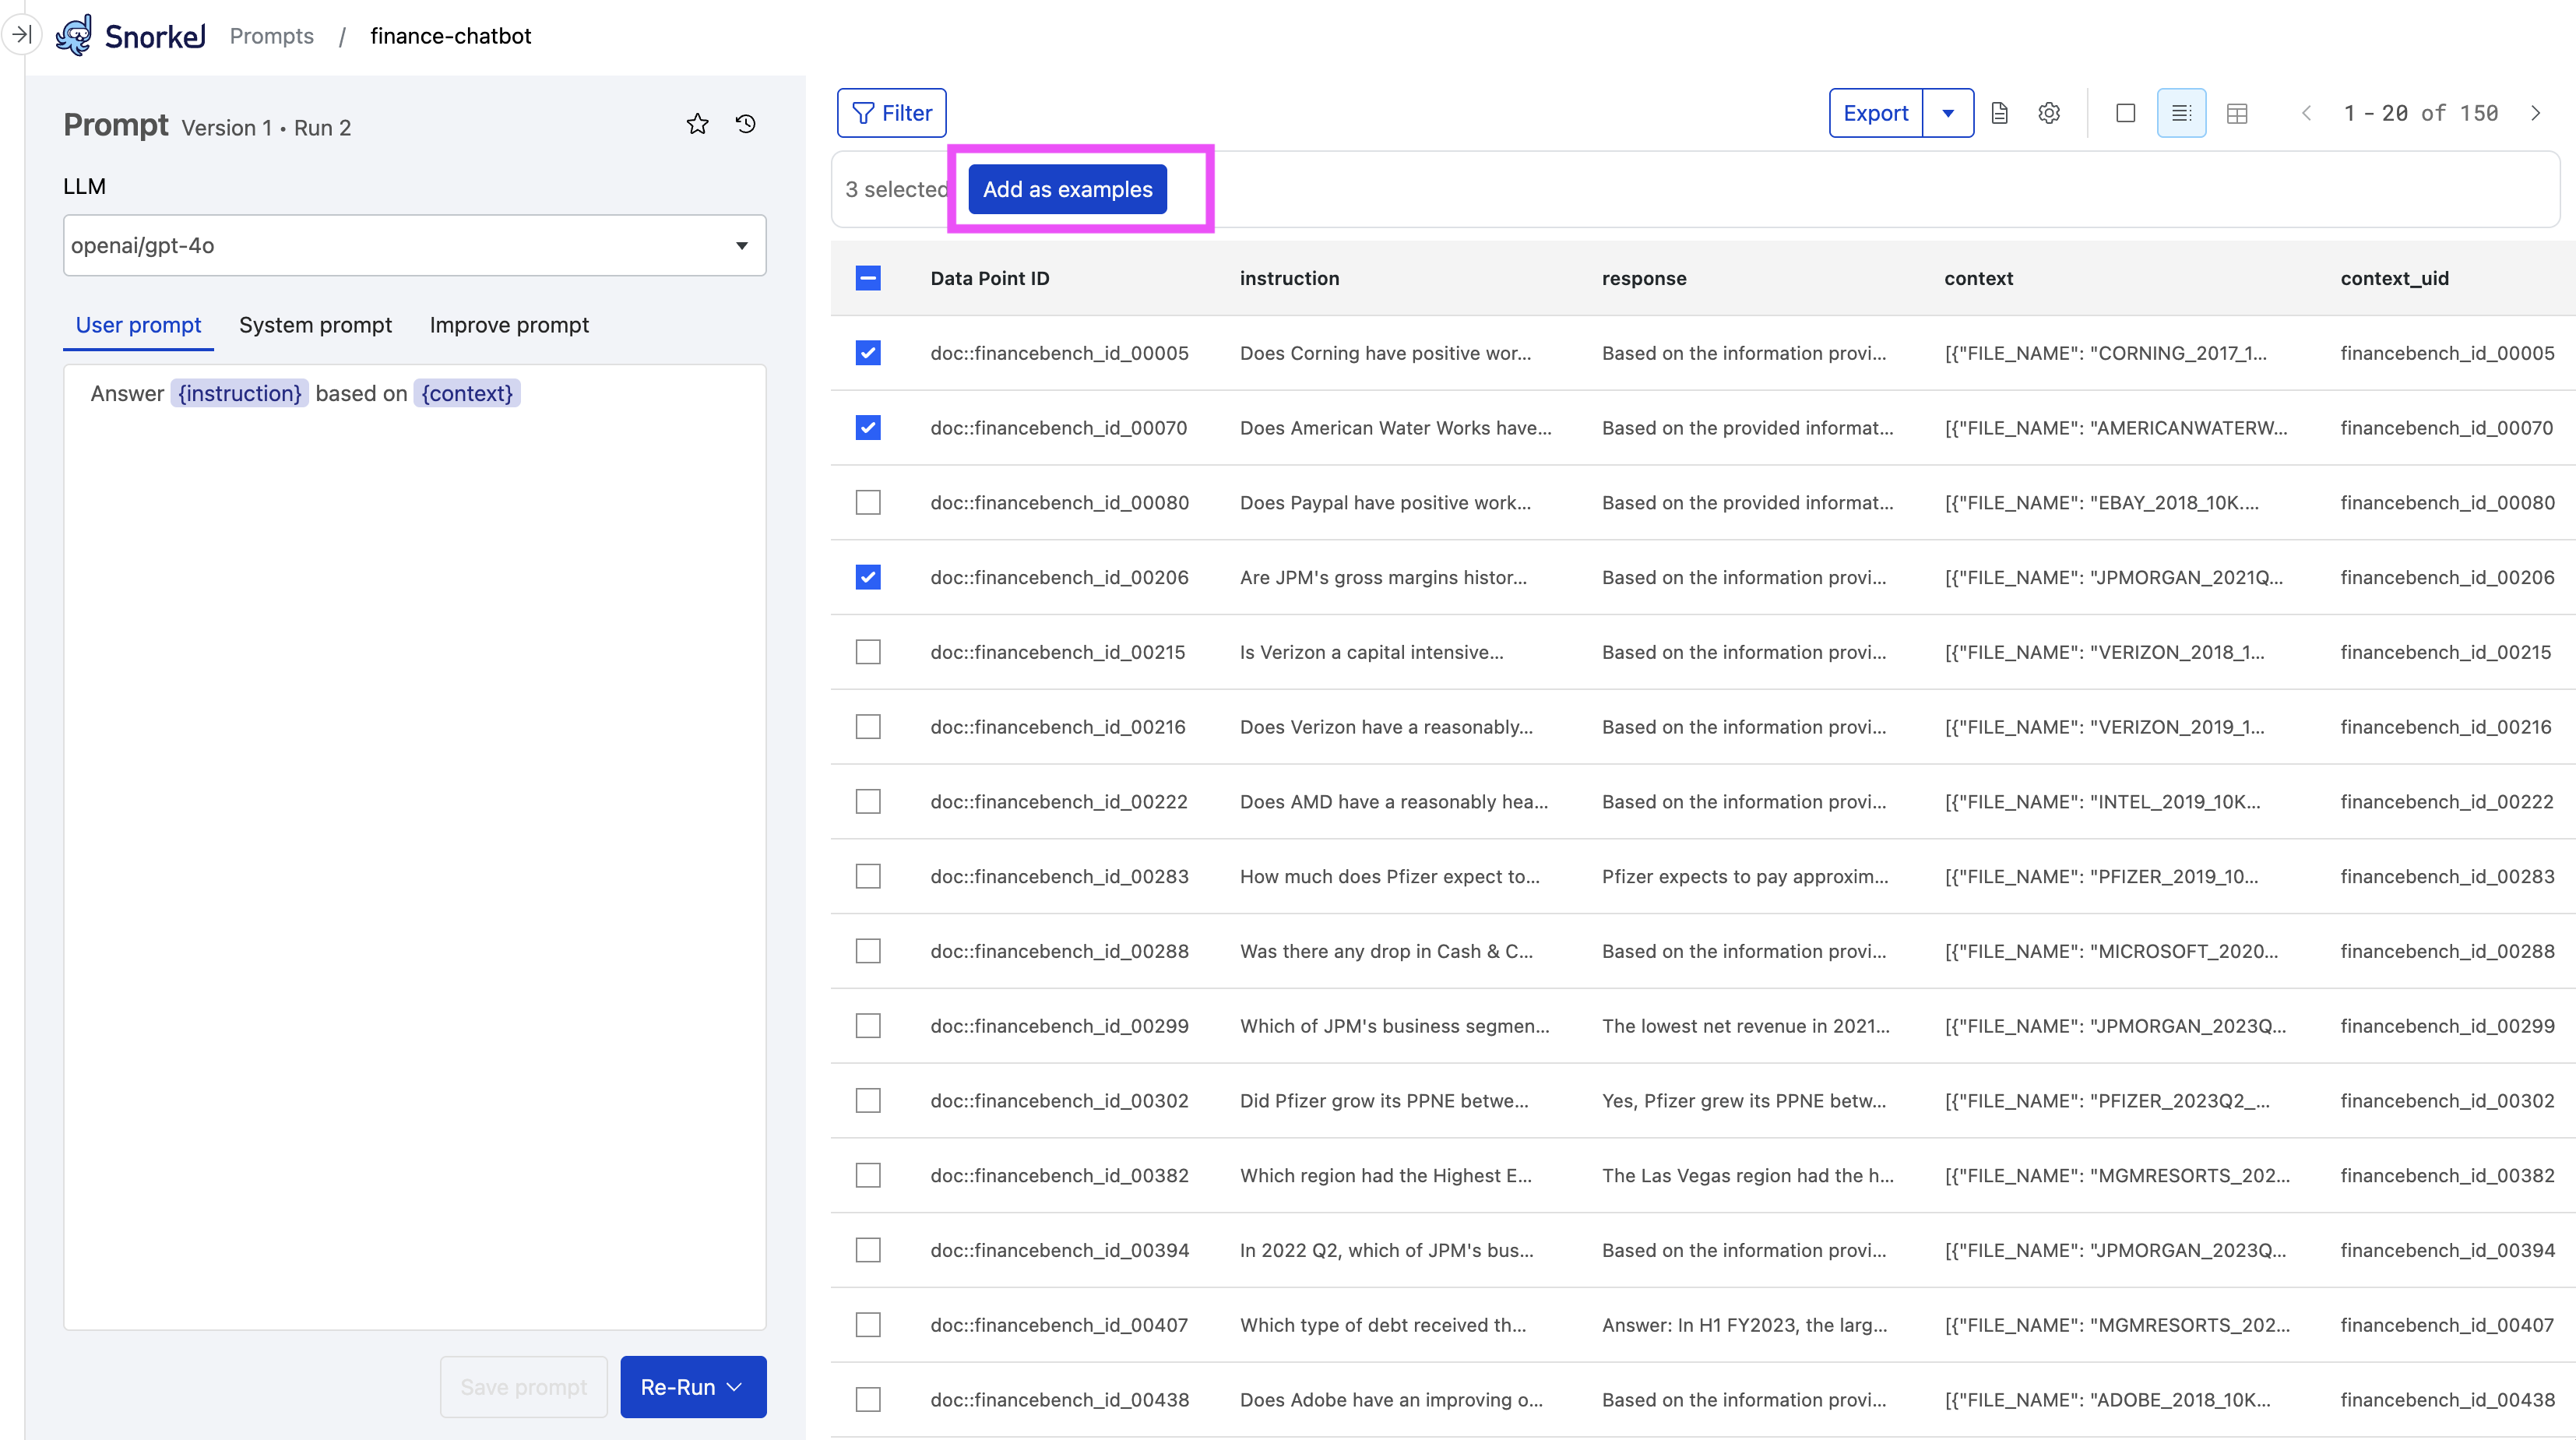Check row financebench_id_00216
Screen dimensions: 2576x1440
867,727
